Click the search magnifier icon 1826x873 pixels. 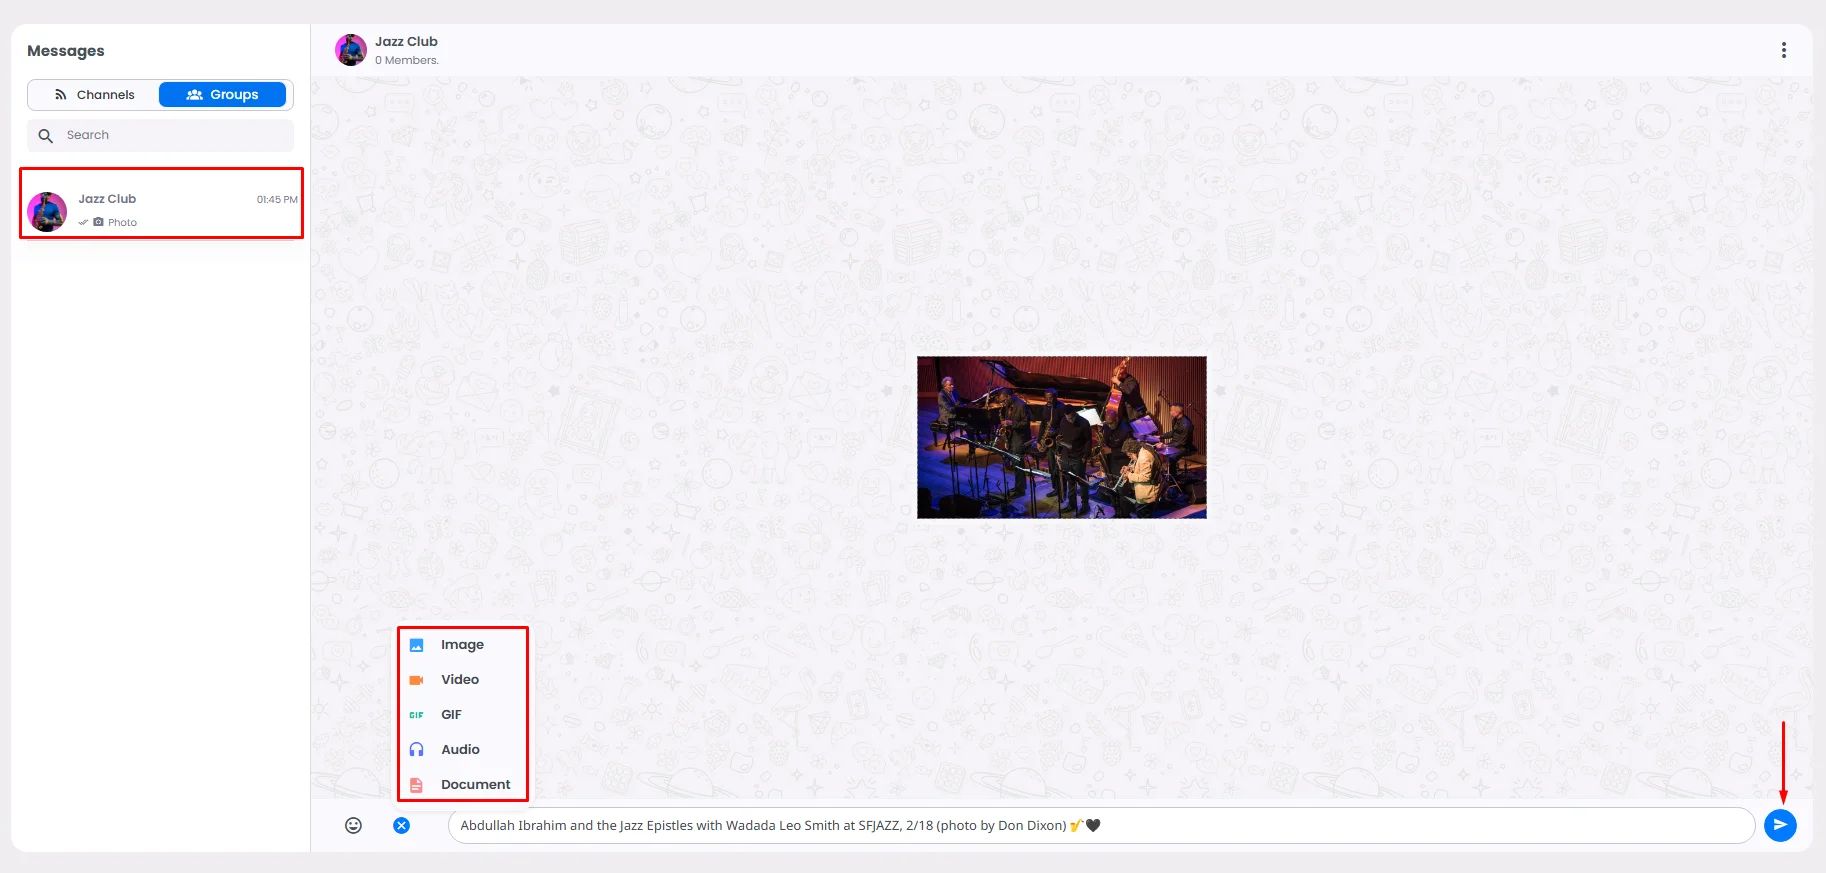pyautogui.click(x=45, y=135)
